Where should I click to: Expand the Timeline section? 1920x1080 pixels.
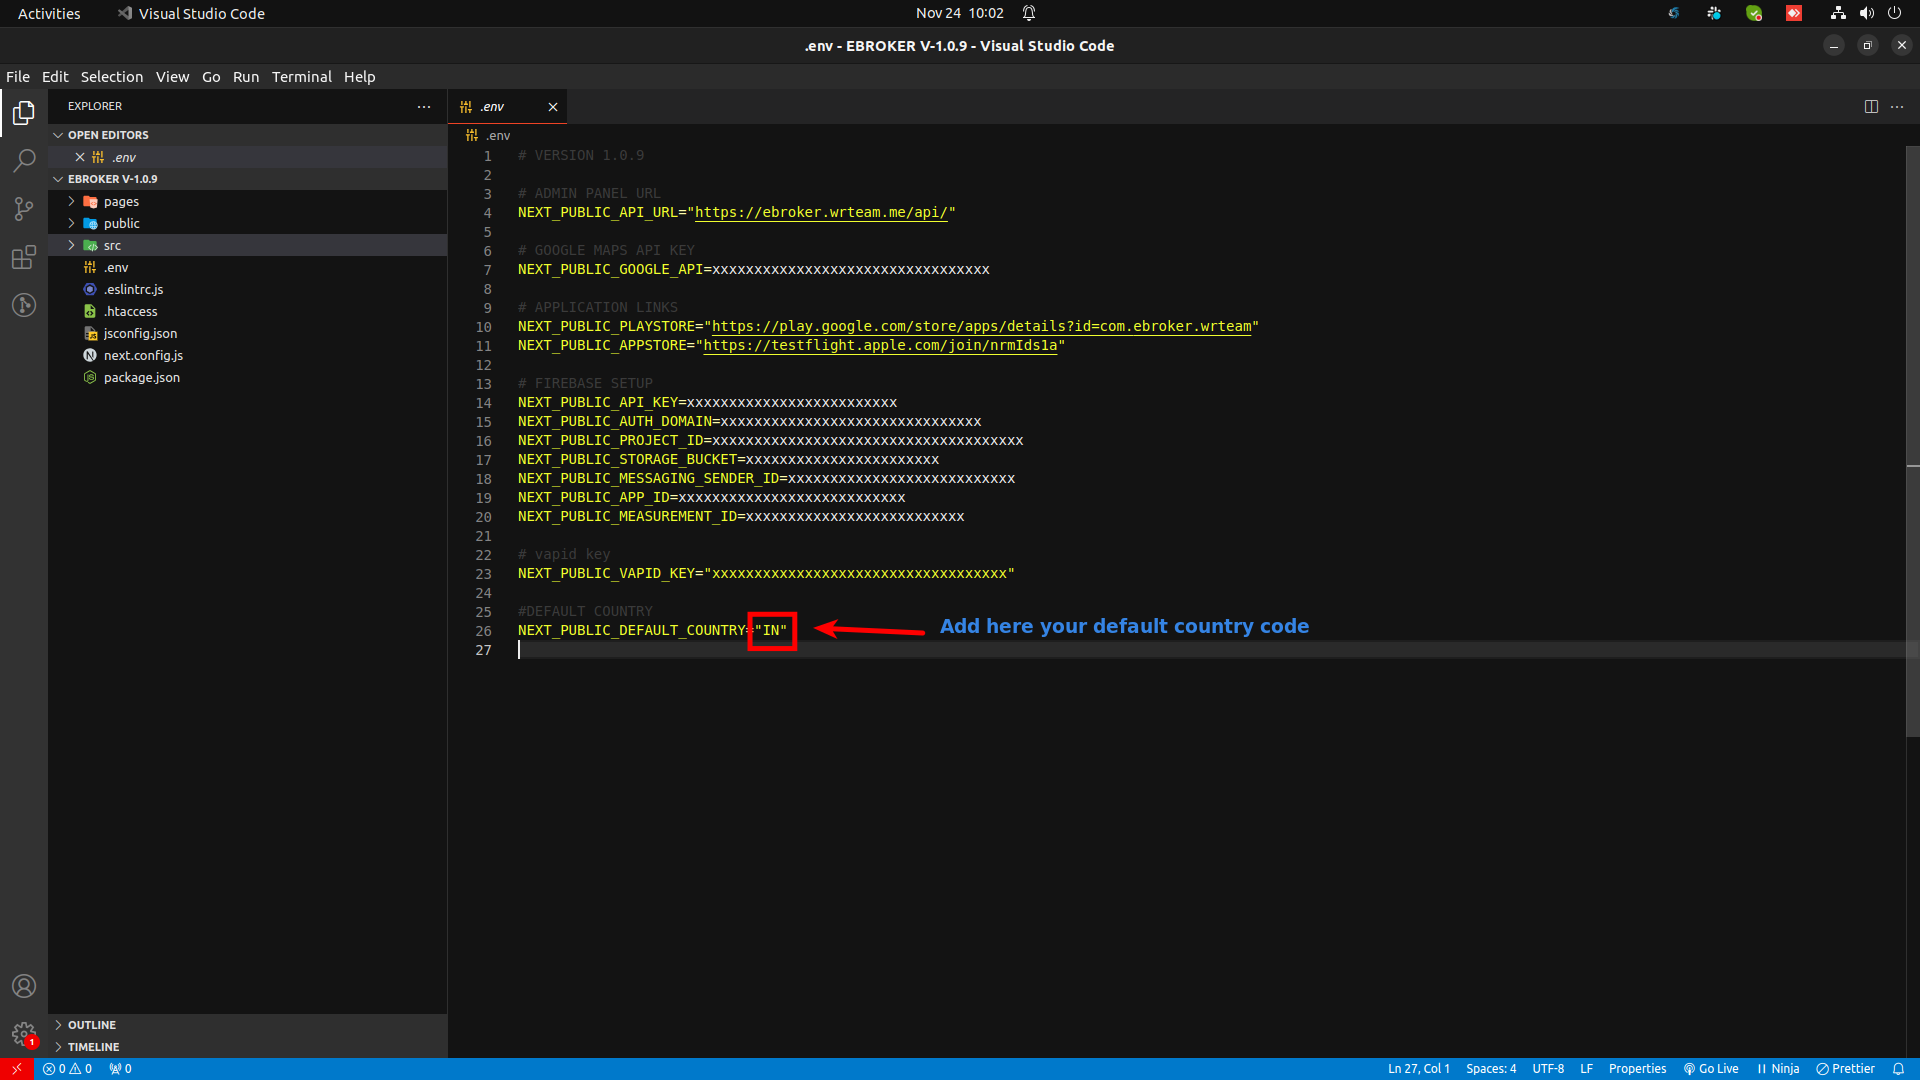[x=248, y=1047]
